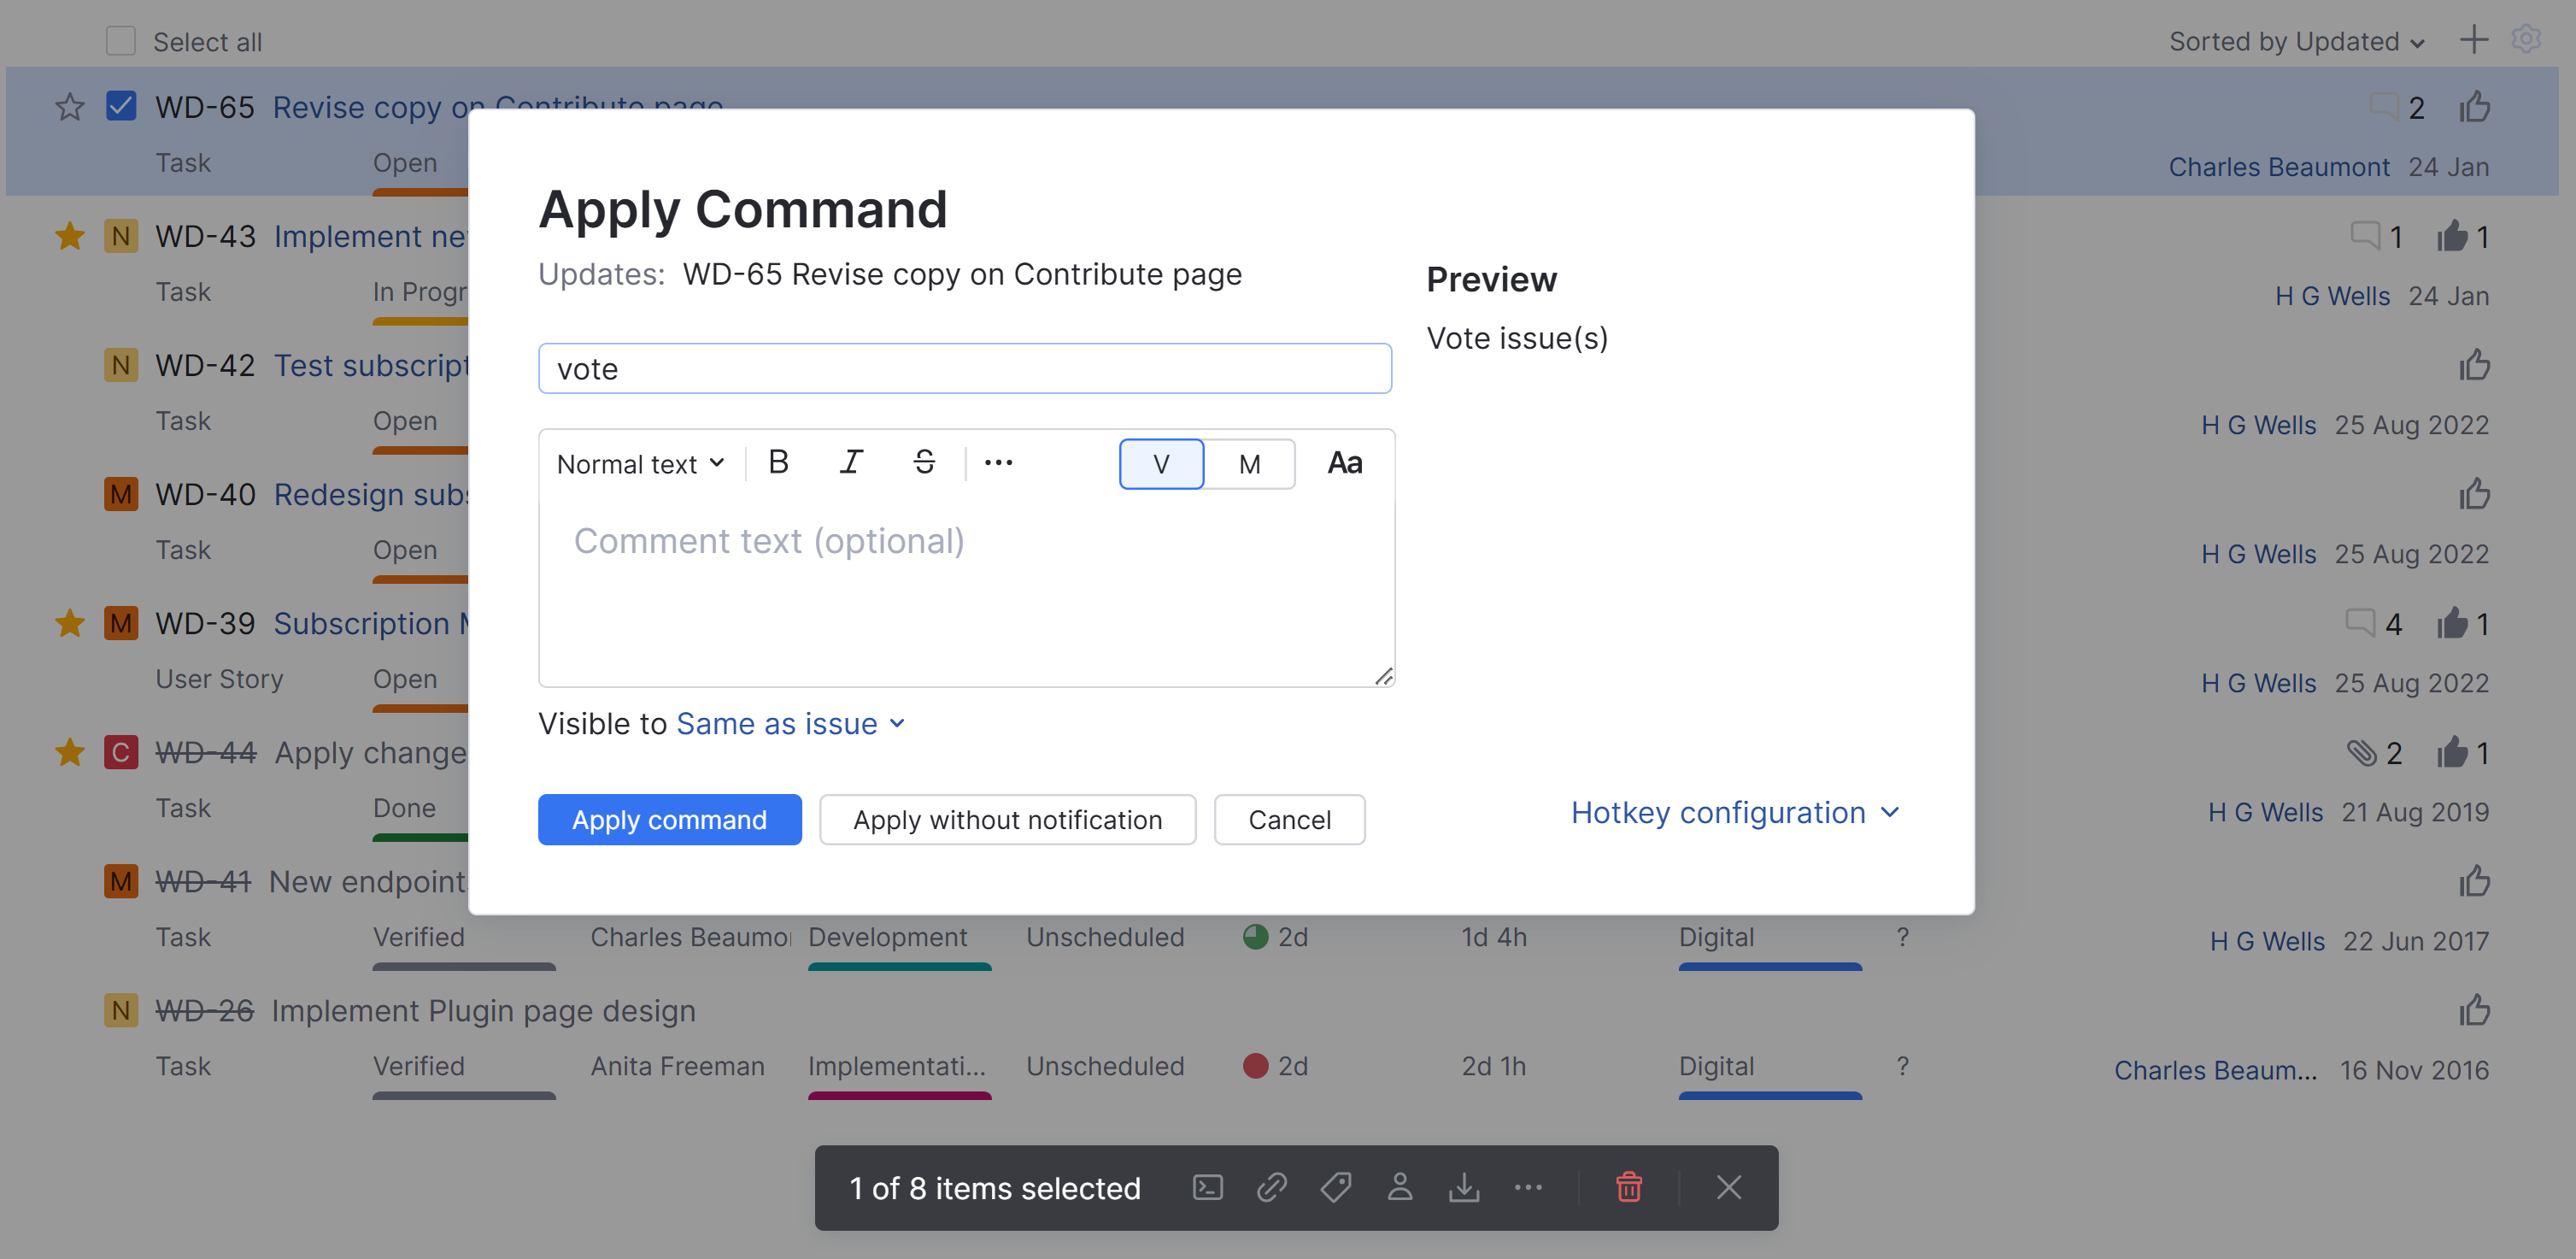The height and width of the screenshot is (1259, 2576).
Task: Toggle the star on WD-65
Action: click(69, 106)
